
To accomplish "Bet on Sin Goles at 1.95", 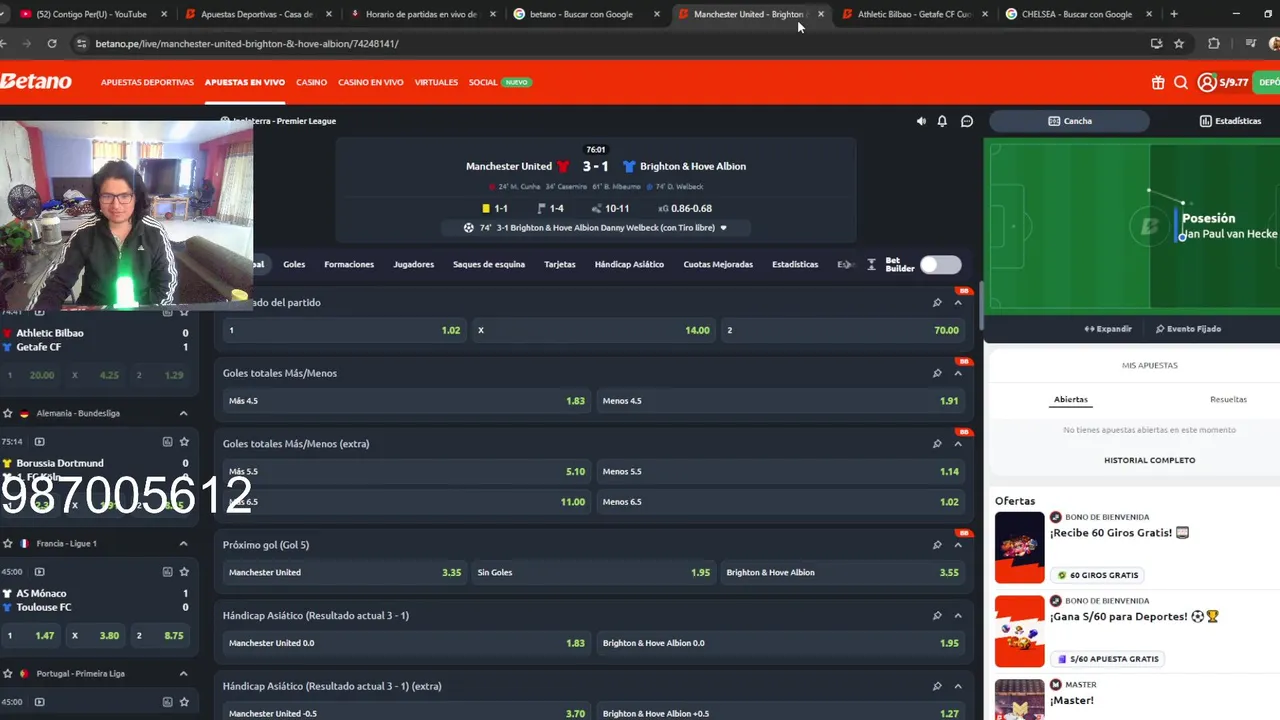I will pos(593,573).
